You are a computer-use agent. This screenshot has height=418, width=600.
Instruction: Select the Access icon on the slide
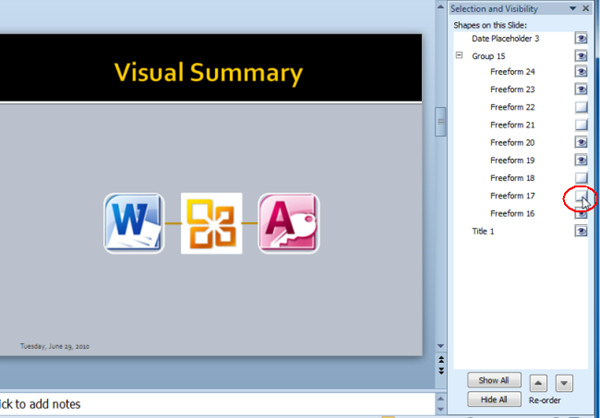pyautogui.click(x=289, y=224)
